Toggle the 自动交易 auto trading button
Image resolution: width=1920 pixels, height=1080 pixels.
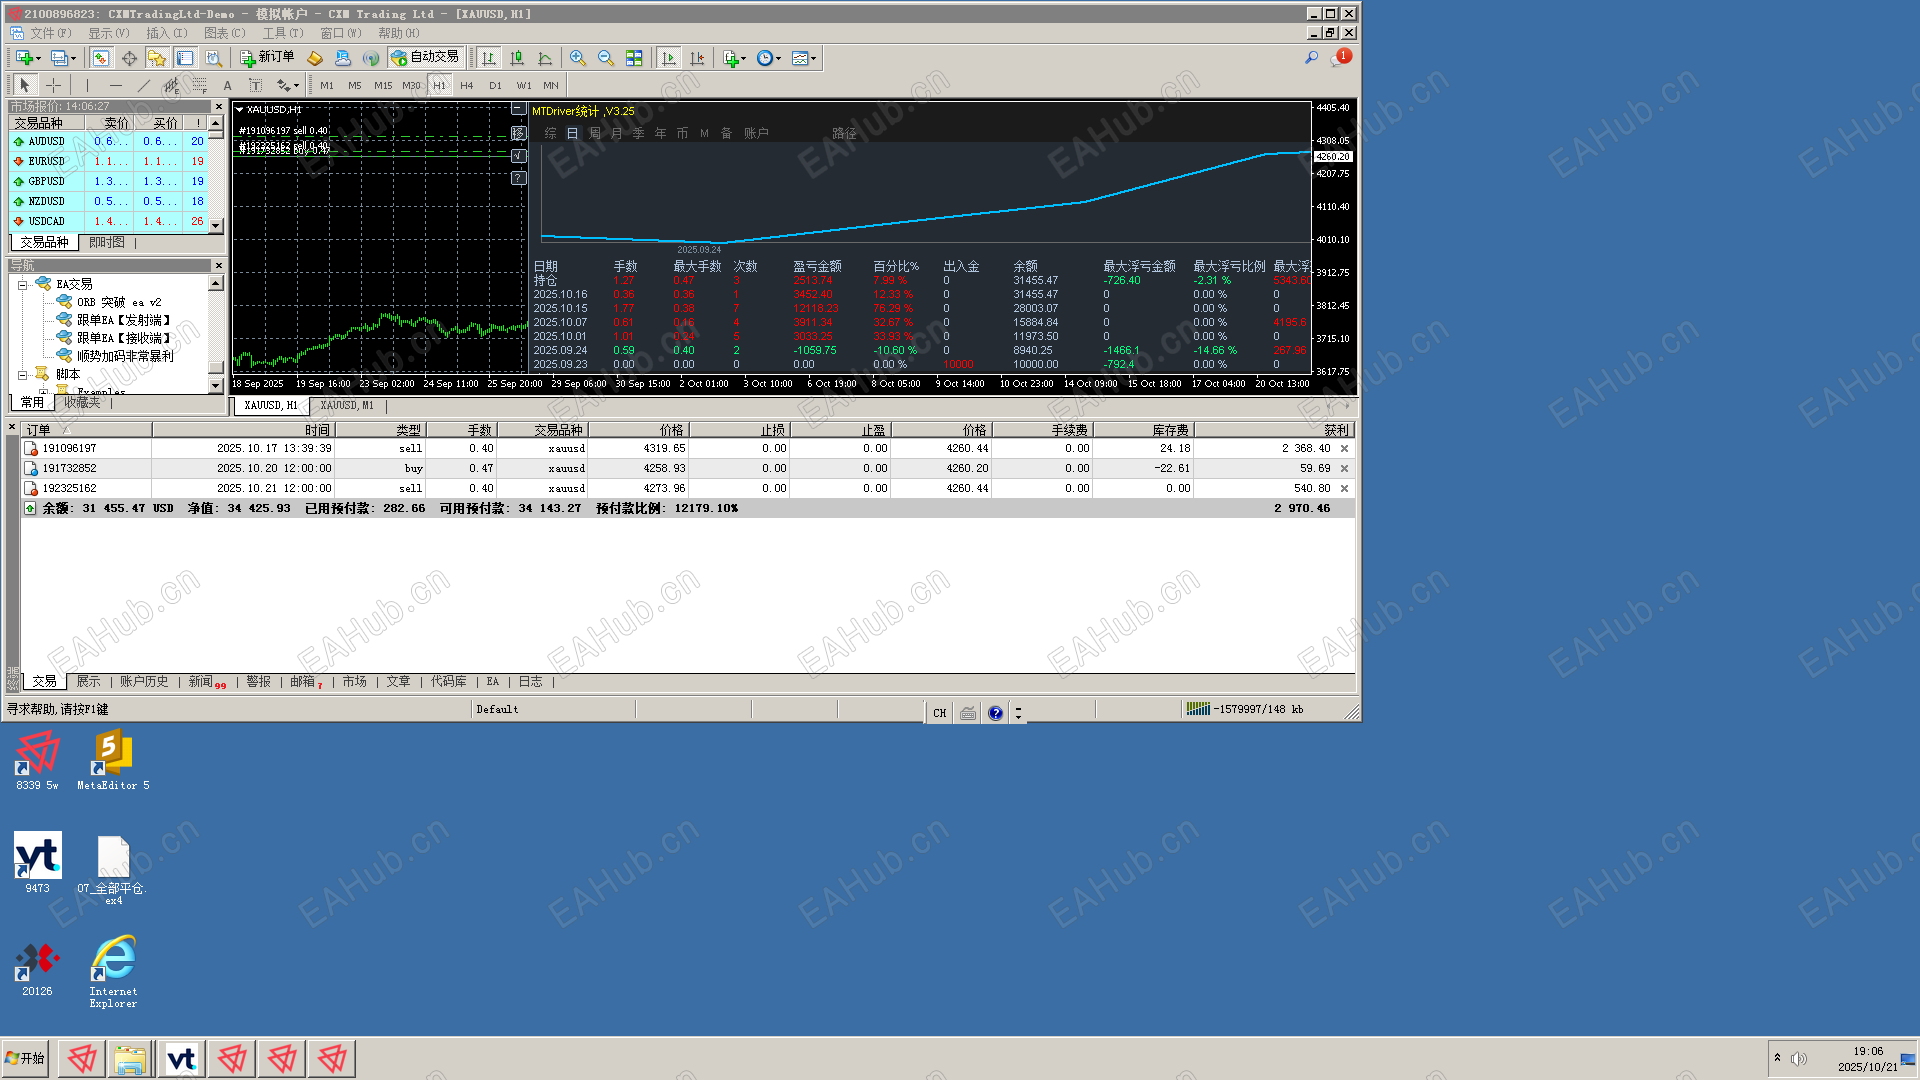click(x=426, y=57)
